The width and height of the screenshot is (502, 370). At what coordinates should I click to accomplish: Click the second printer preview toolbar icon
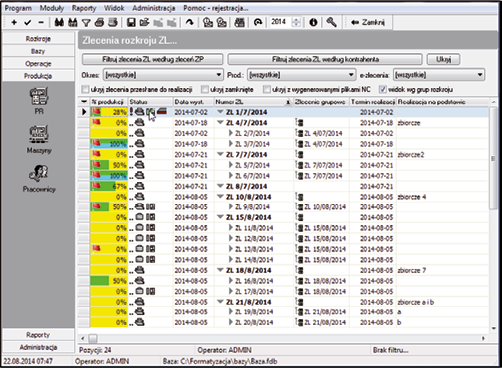click(x=113, y=22)
